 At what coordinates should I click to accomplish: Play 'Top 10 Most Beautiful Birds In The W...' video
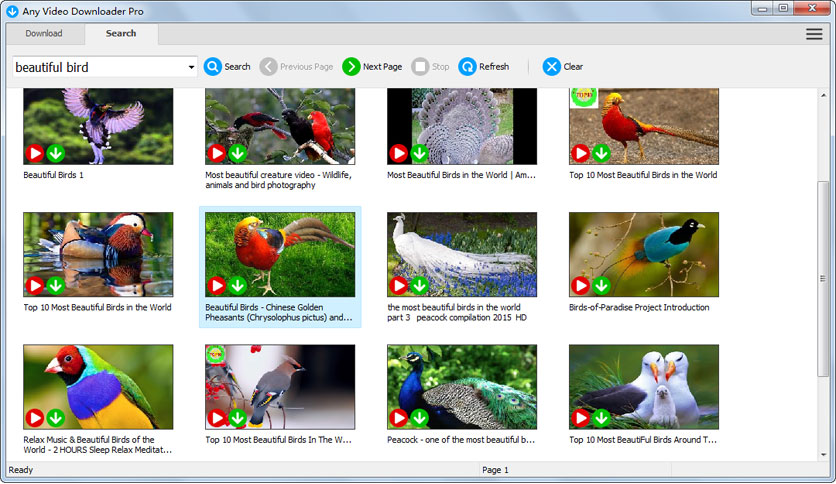pyautogui.click(x=216, y=418)
